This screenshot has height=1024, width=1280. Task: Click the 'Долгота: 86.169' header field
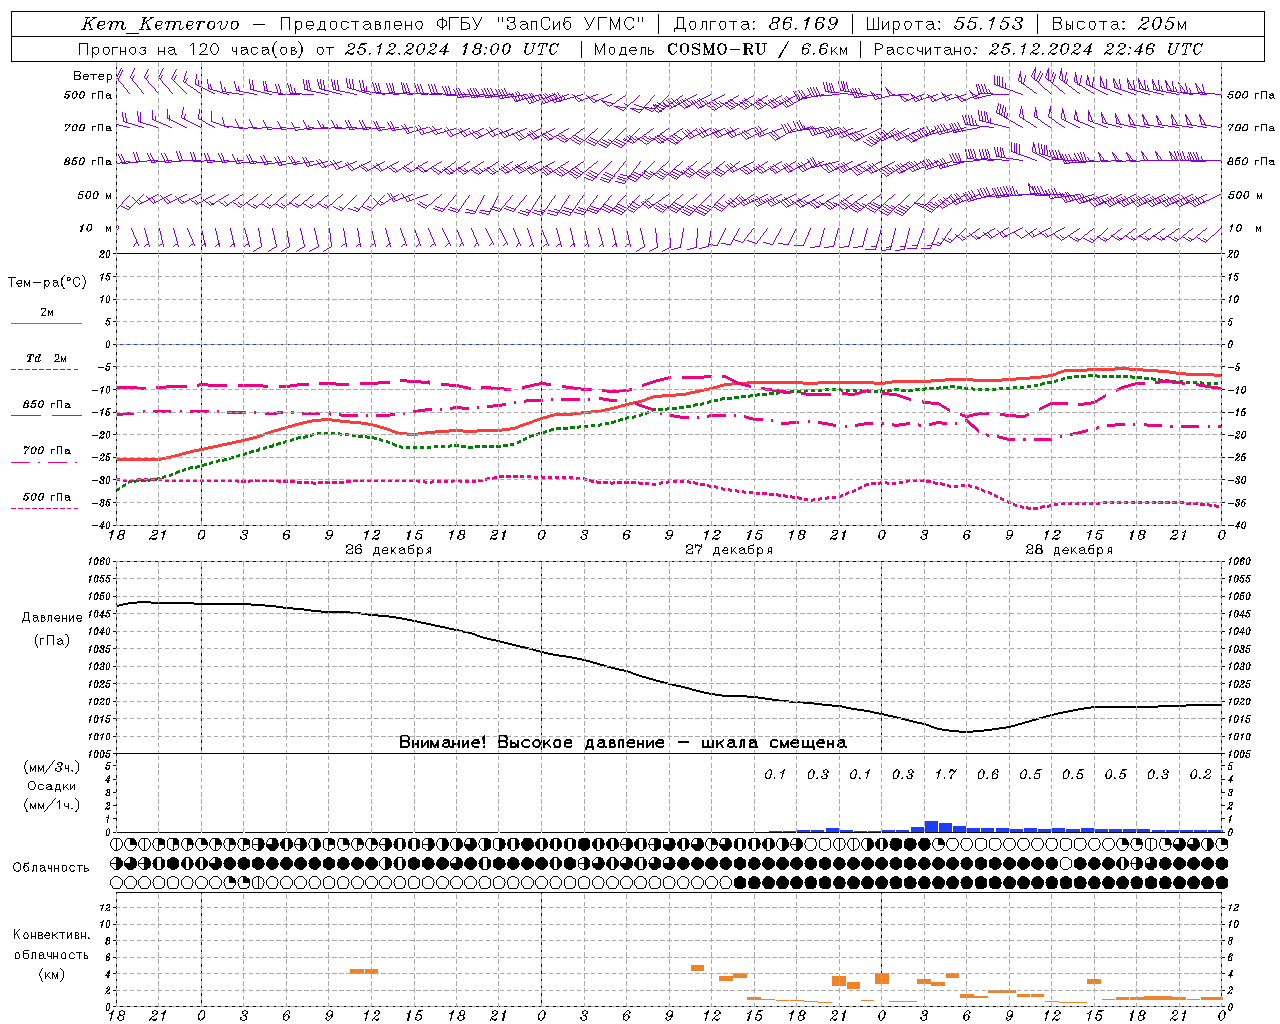756,24
